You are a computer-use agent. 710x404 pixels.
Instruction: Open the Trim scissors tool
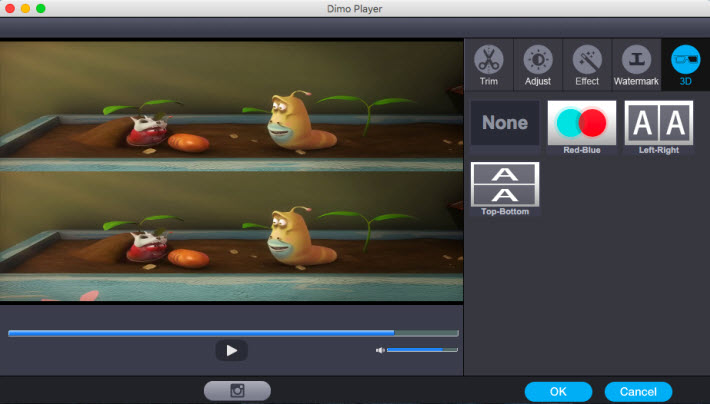pos(489,65)
